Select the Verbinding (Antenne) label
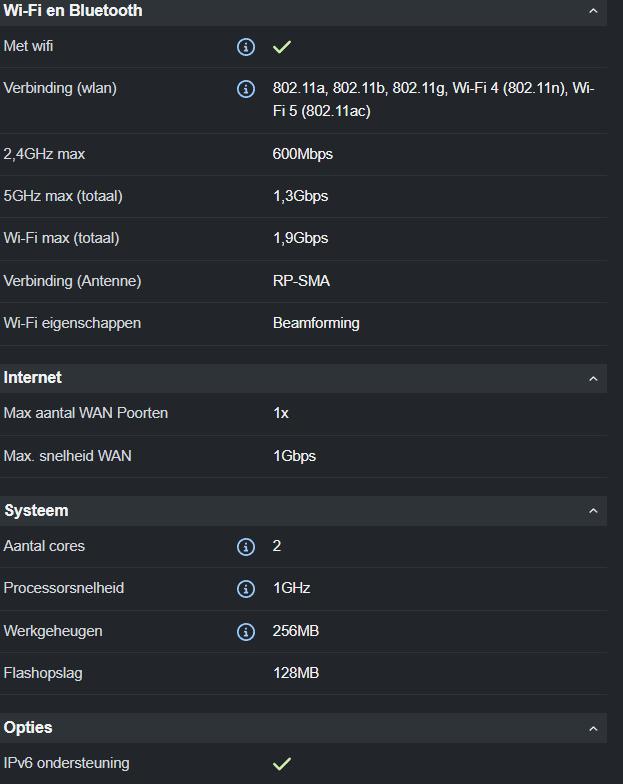 click(72, 280)
